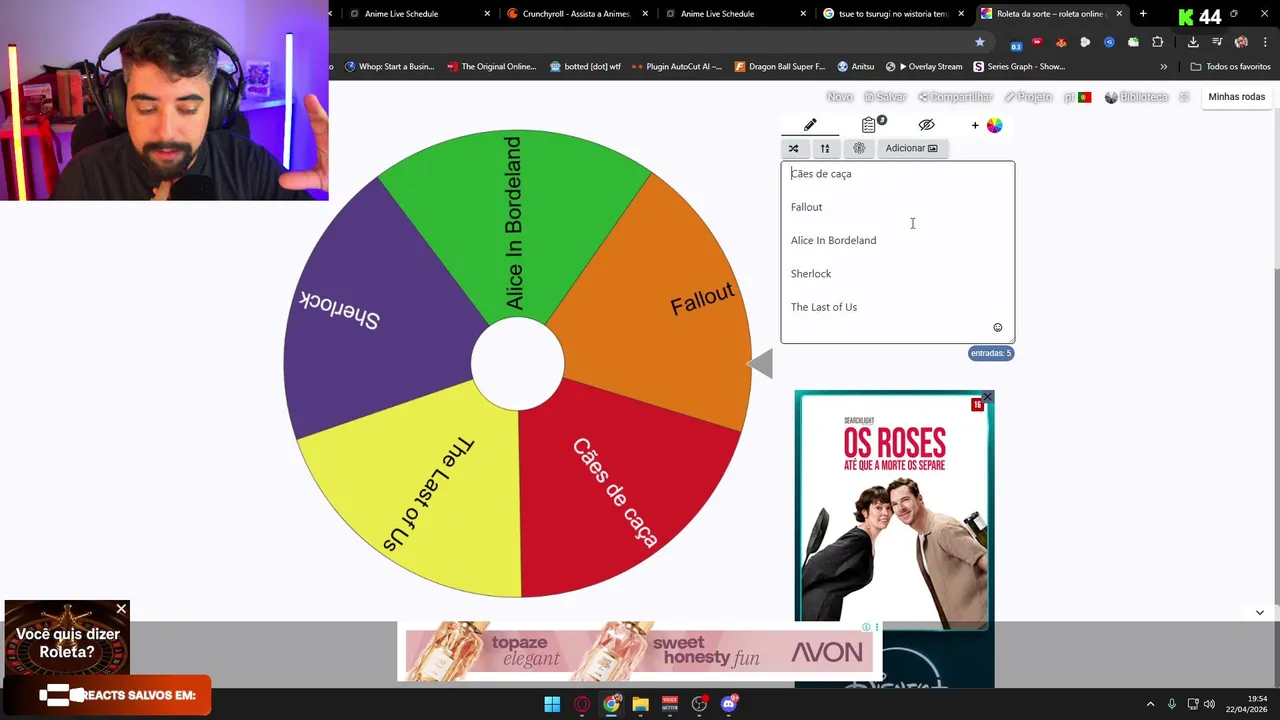1280x720 pixels.
Task: Open the browser extensions puzzle icon
Action: [x=1158, y=42]
